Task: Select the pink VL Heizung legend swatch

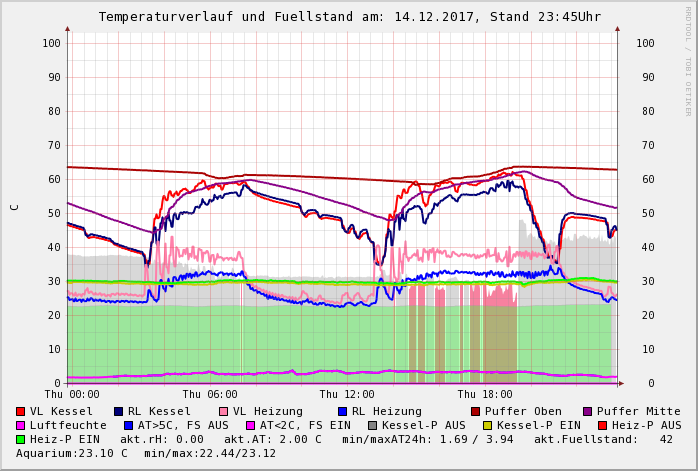Action: (x=224, y=411)
